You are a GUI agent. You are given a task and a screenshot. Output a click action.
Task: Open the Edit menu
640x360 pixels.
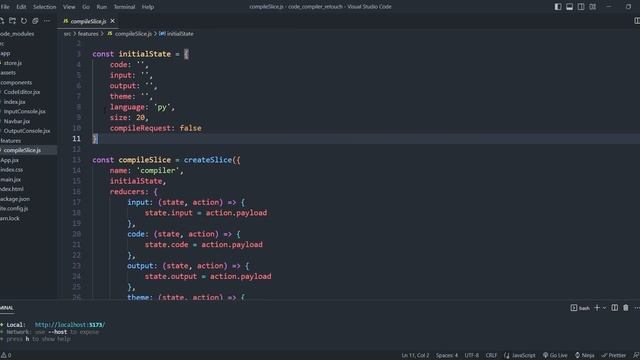(x=21, y=7)
